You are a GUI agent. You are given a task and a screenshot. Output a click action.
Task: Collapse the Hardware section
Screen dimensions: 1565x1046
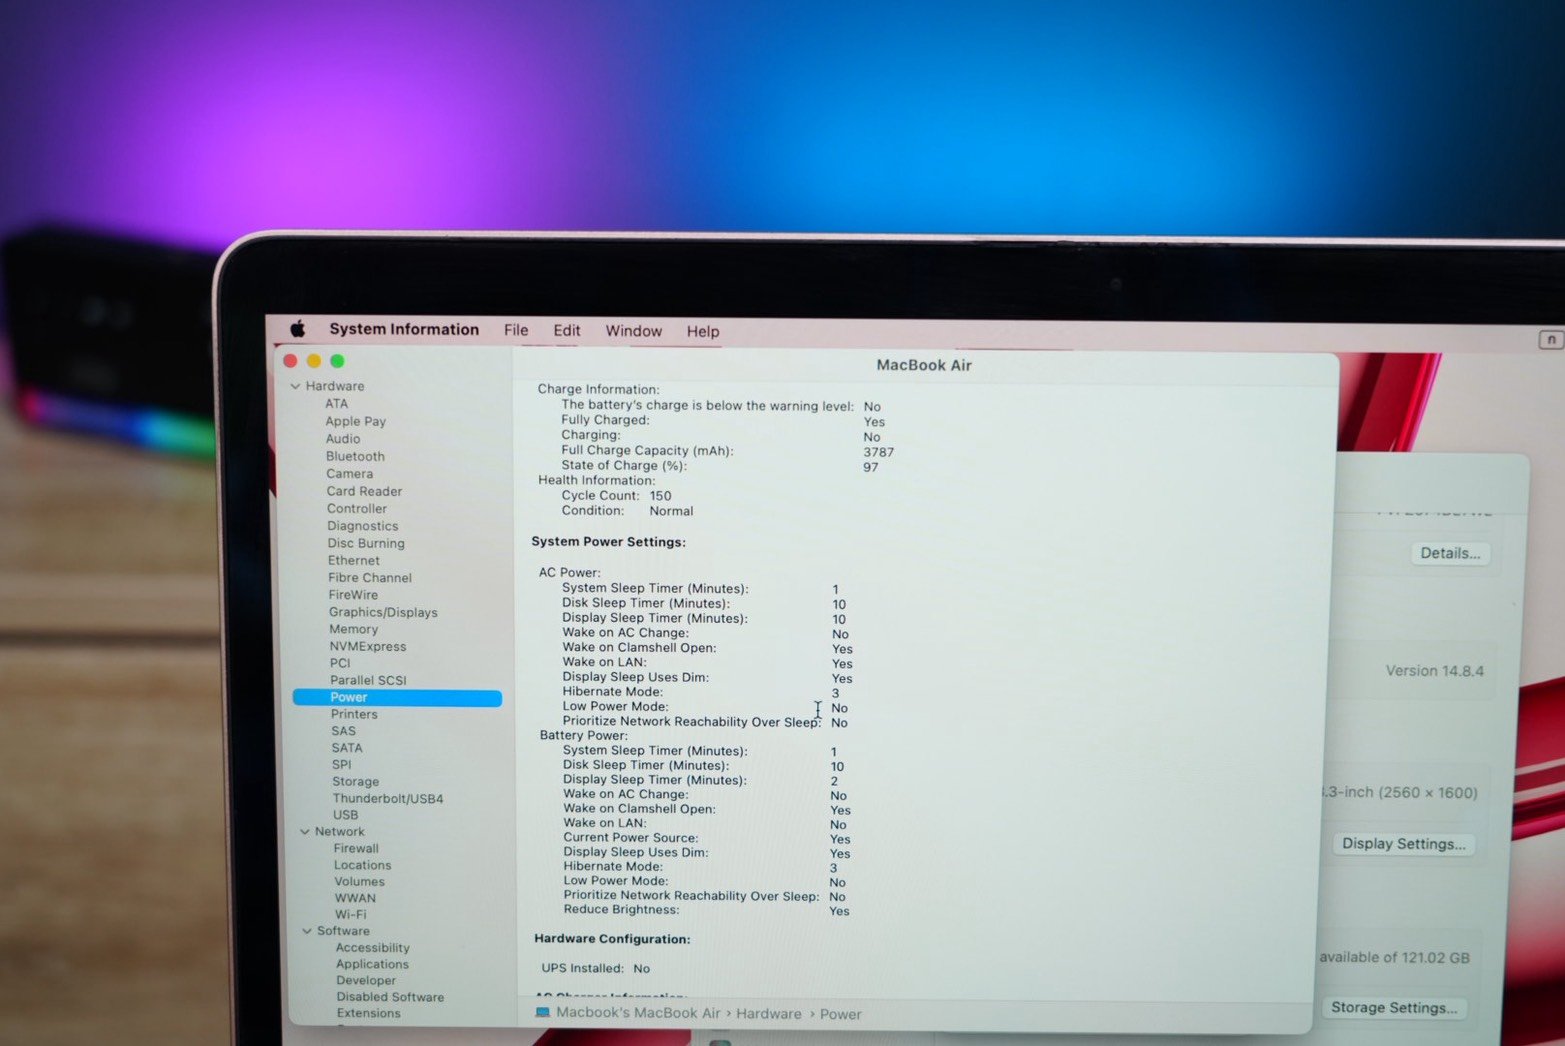[295, 386]
